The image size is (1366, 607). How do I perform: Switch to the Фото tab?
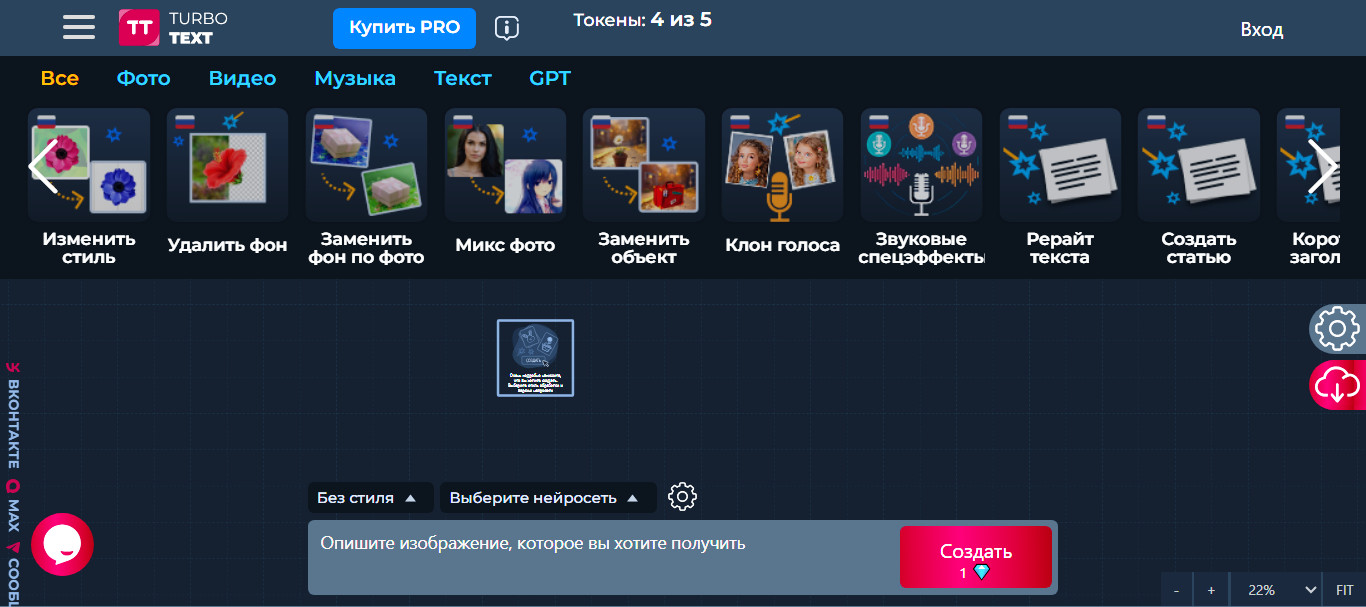pos(144,78)
